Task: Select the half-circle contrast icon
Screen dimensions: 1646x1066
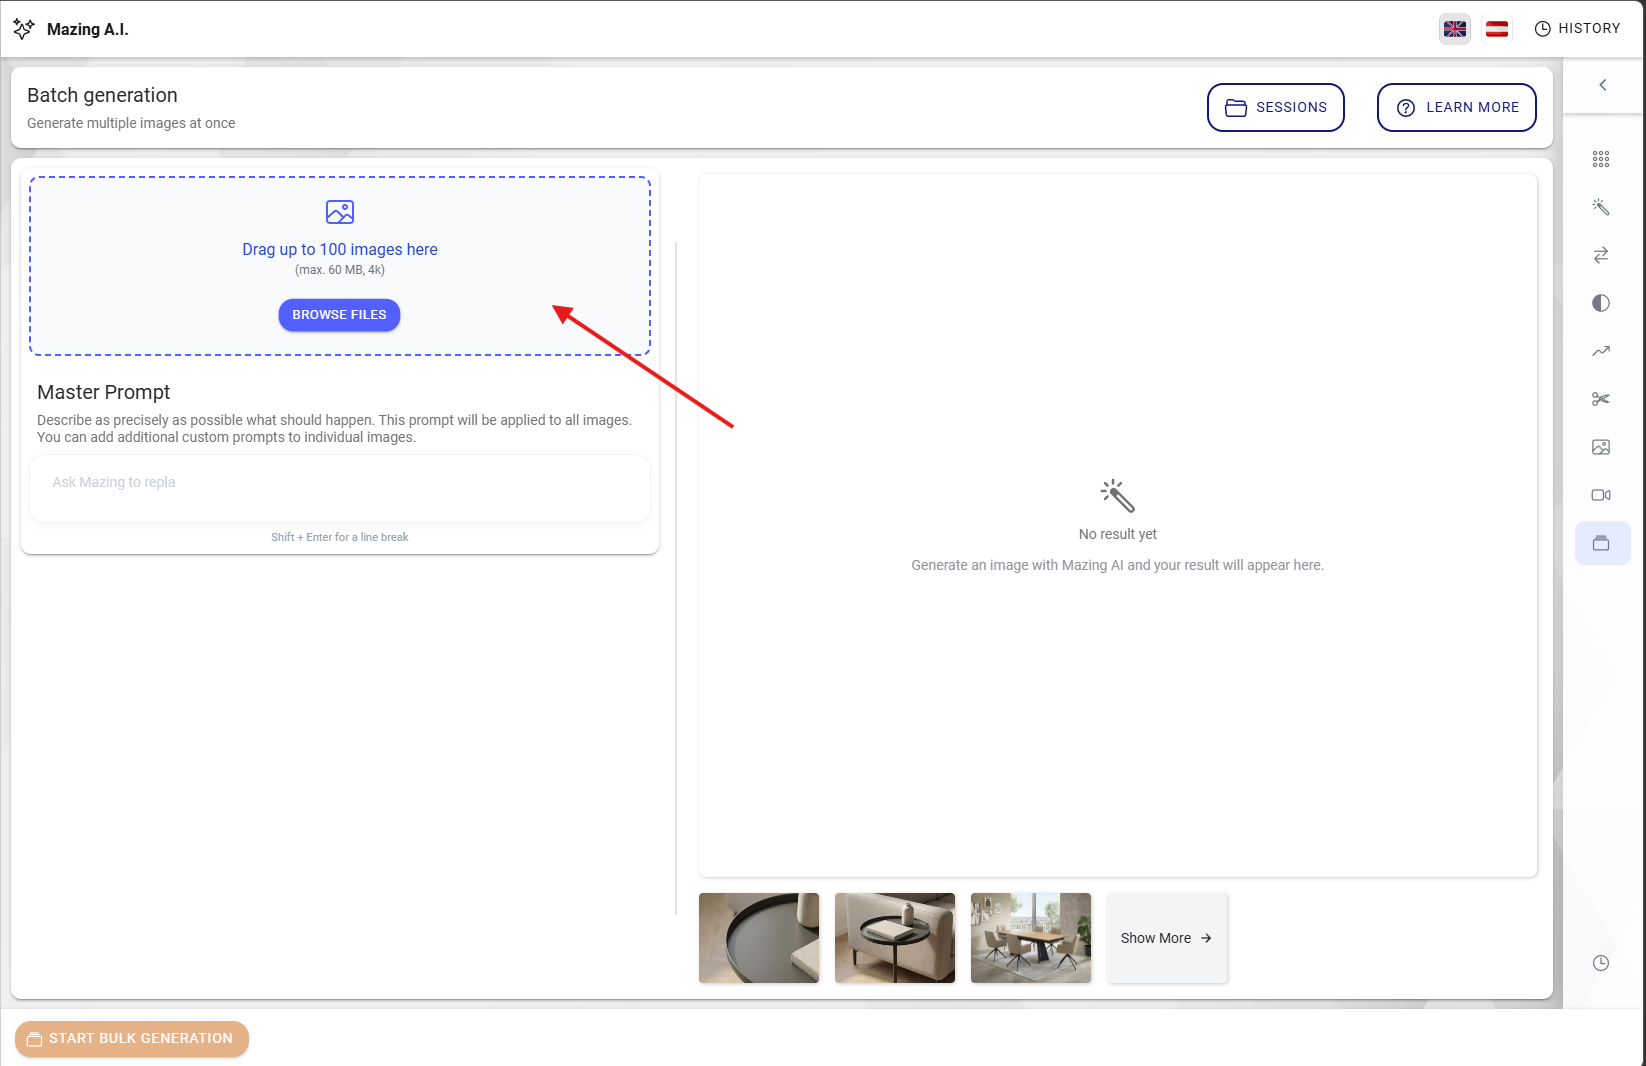Action: pyautogui.click(x=1601, y=303)
